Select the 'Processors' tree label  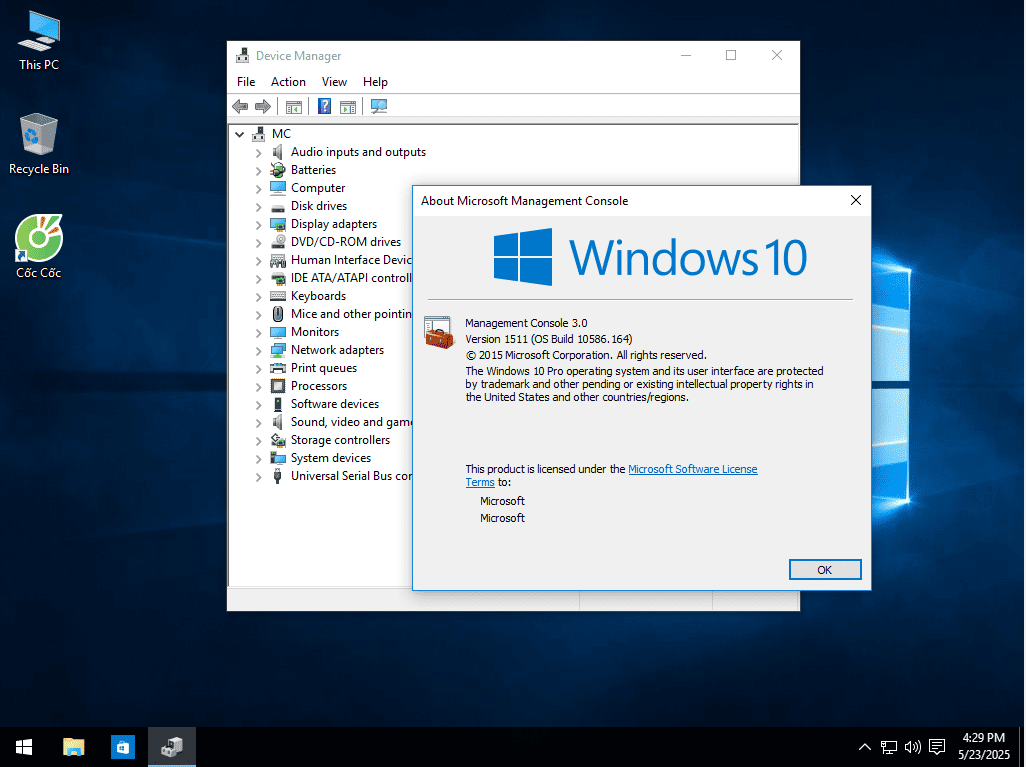point(319,386)
